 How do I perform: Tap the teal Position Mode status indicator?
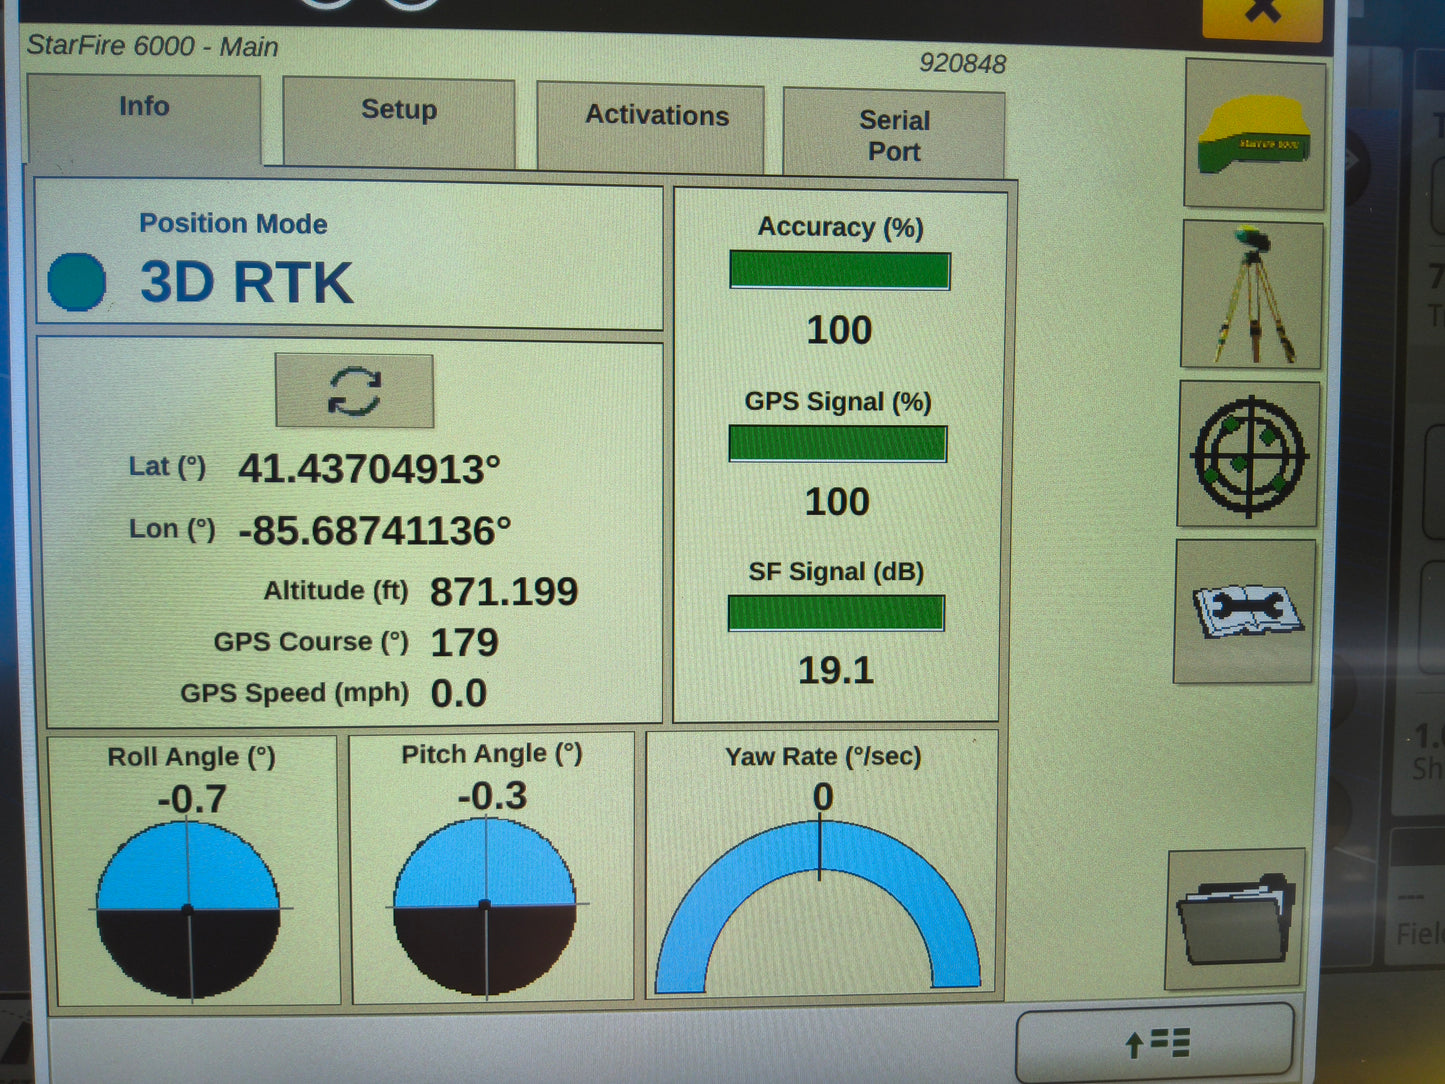pyautogui.click(x=77, y=281)
